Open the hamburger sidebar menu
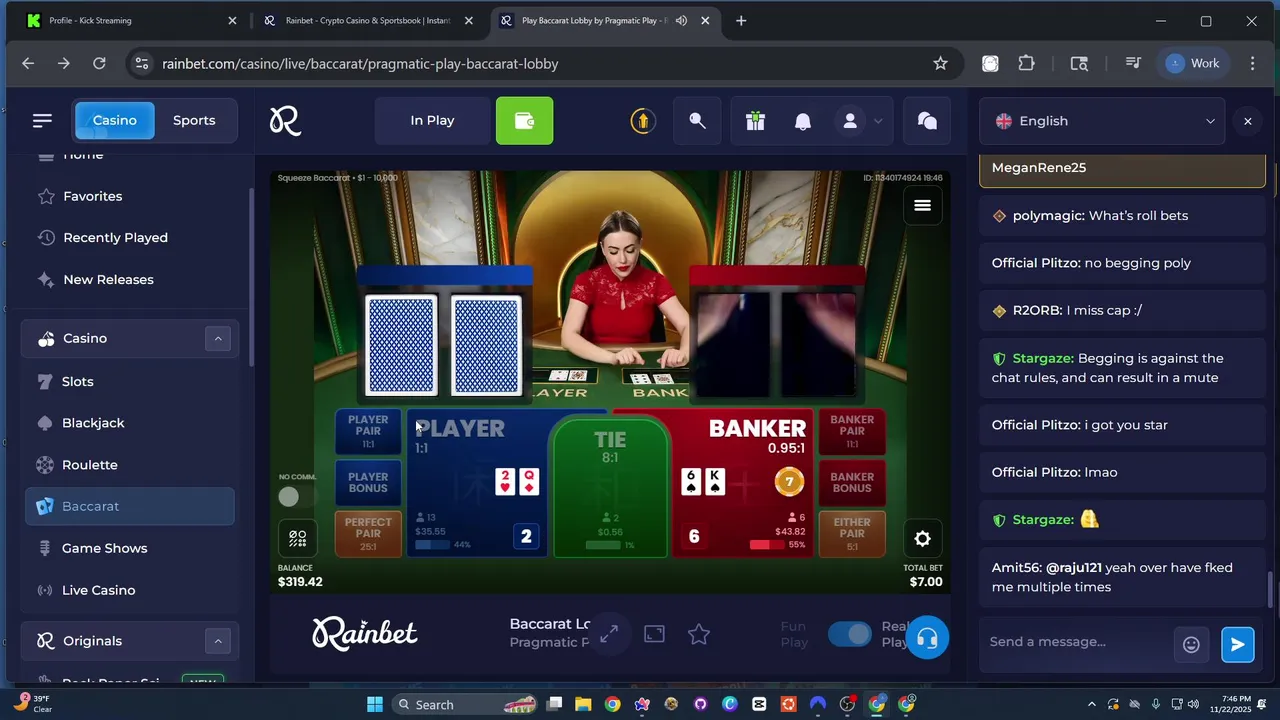Screen dimensions: 1280x720 coord(42,120)
